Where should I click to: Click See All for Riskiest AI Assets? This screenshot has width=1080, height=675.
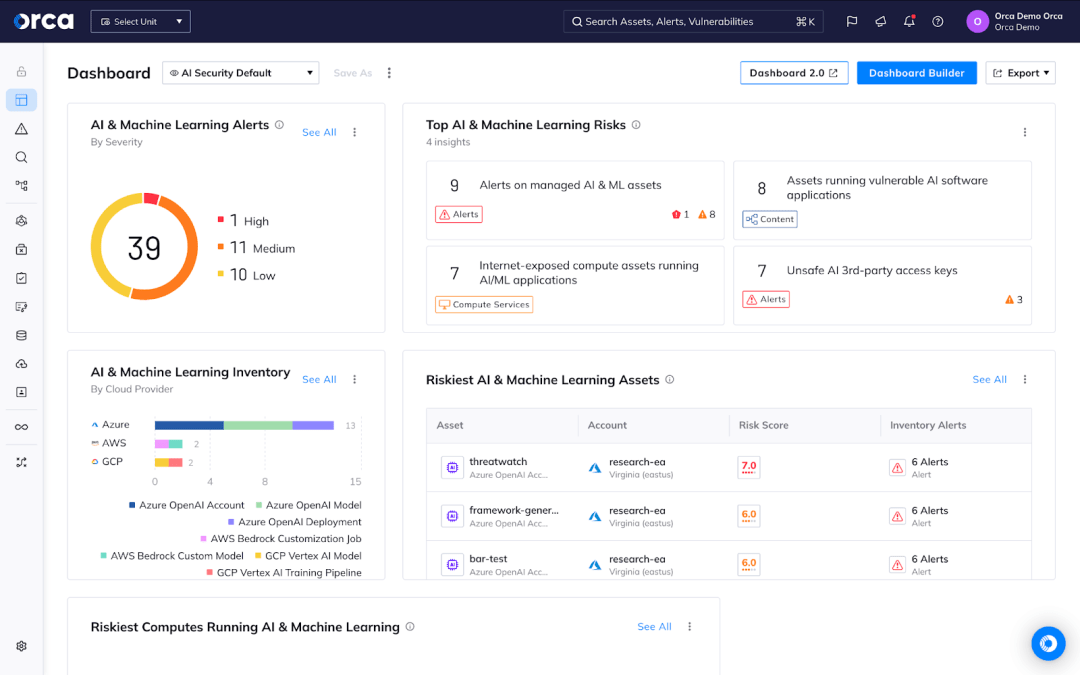[x=989, y=380]
